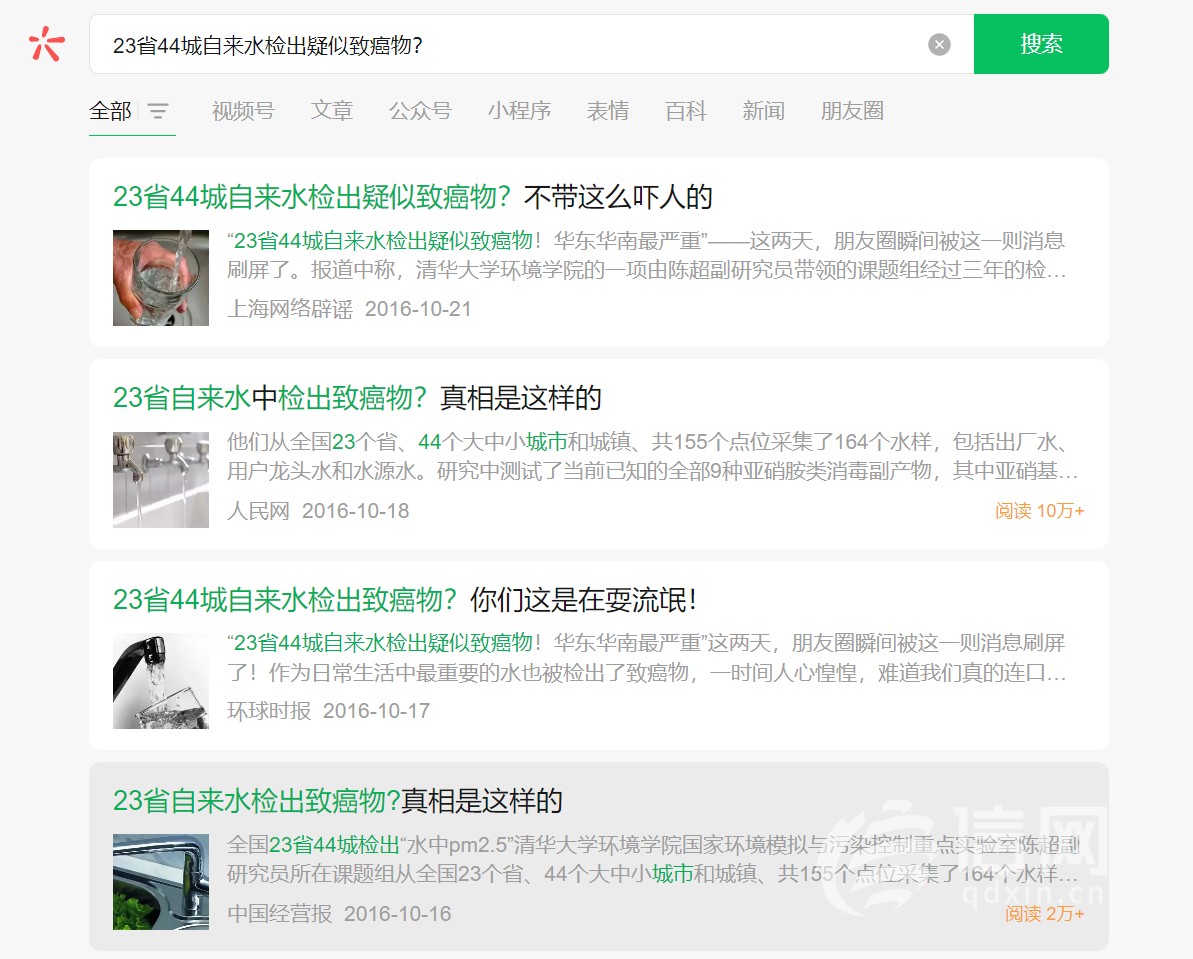Go to the 小程序 tab
The height and width of the screenshot is (959, 1193).
(x=519, y=111)
